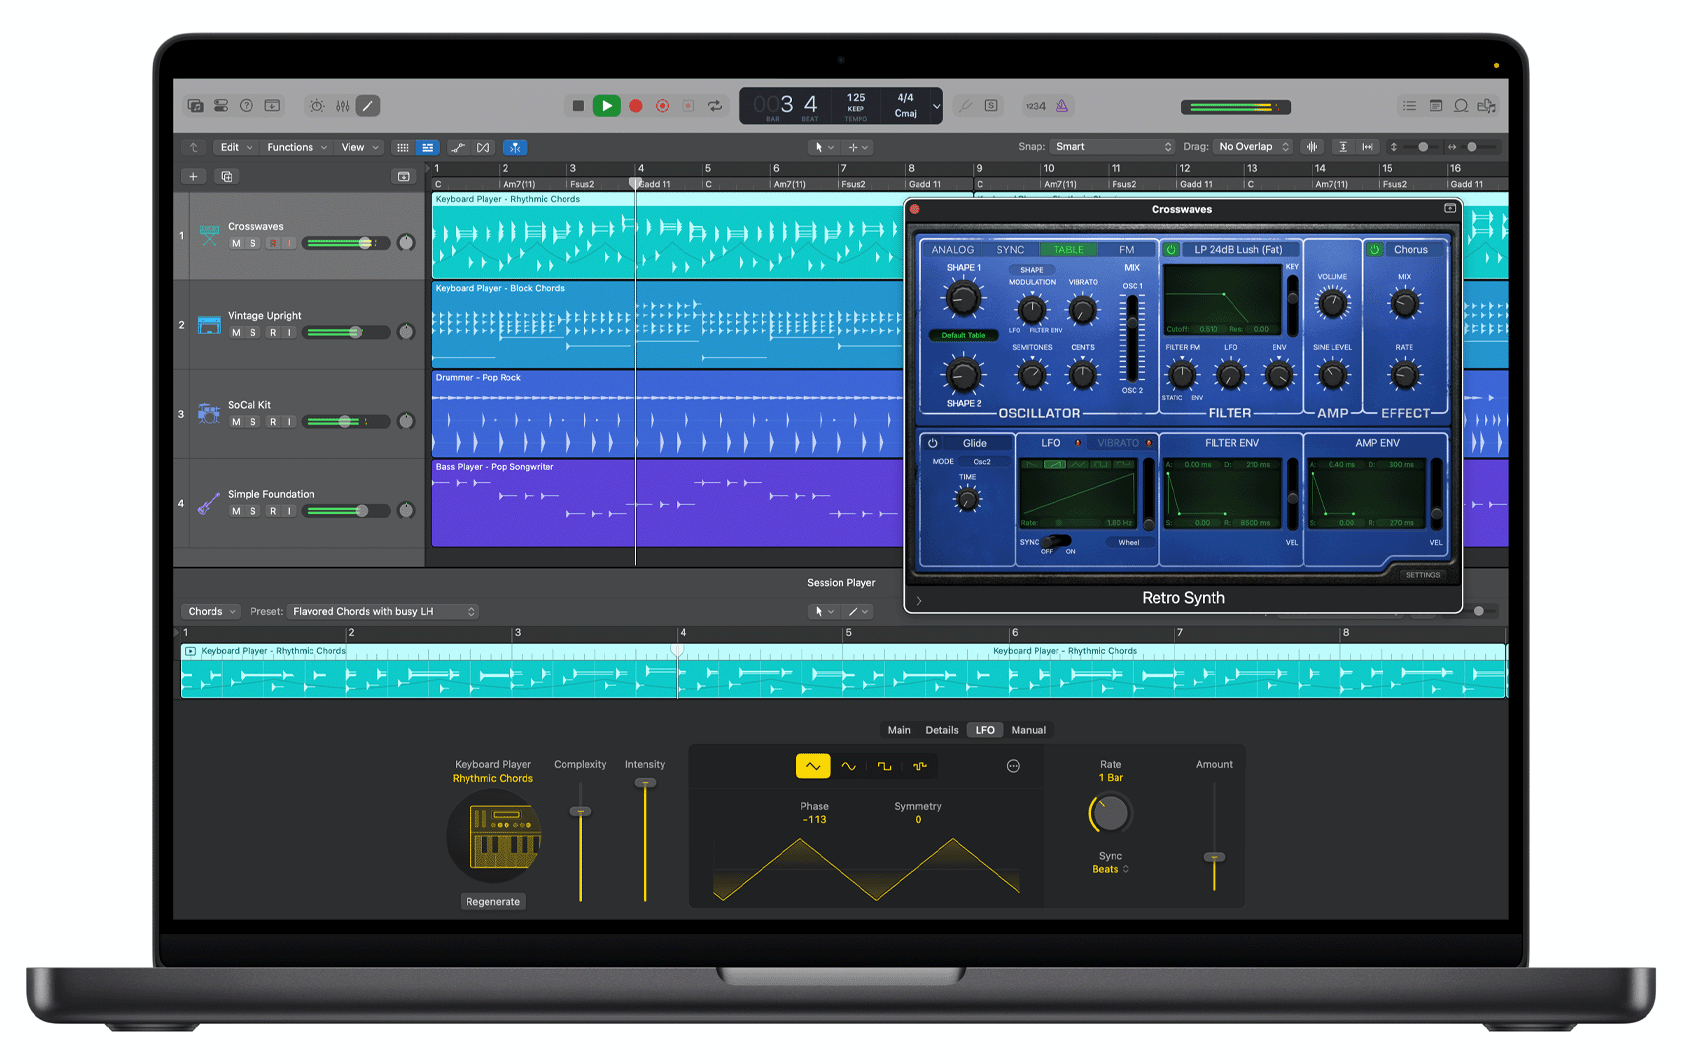
Task: Select the Pencil edit mode icon in toolbar
Action: pos(368,105)
